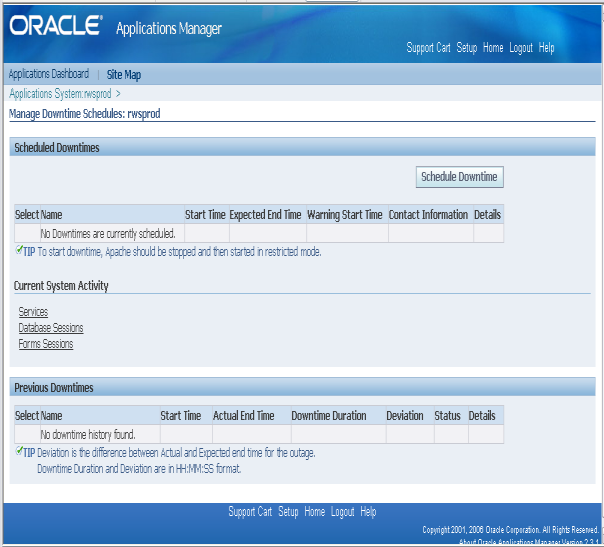Viewport: 604px width, 547px height.
Task: Open Support Cart in the top header
Action: pyautogui.click(x=429, y=48)
